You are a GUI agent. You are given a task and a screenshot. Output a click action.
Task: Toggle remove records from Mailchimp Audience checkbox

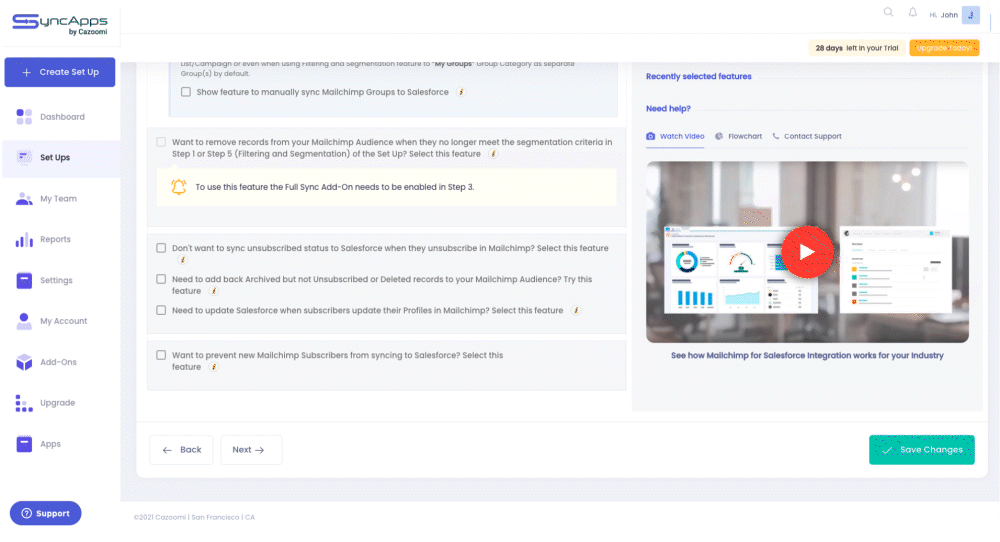[161, 142]
